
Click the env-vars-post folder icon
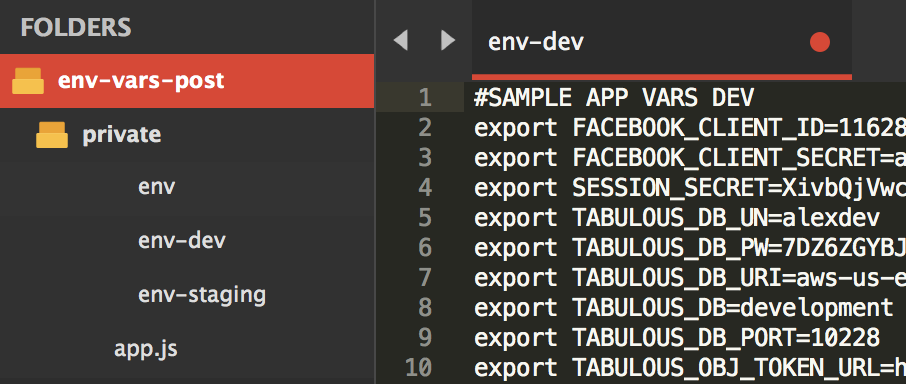[x=28, y=81]
